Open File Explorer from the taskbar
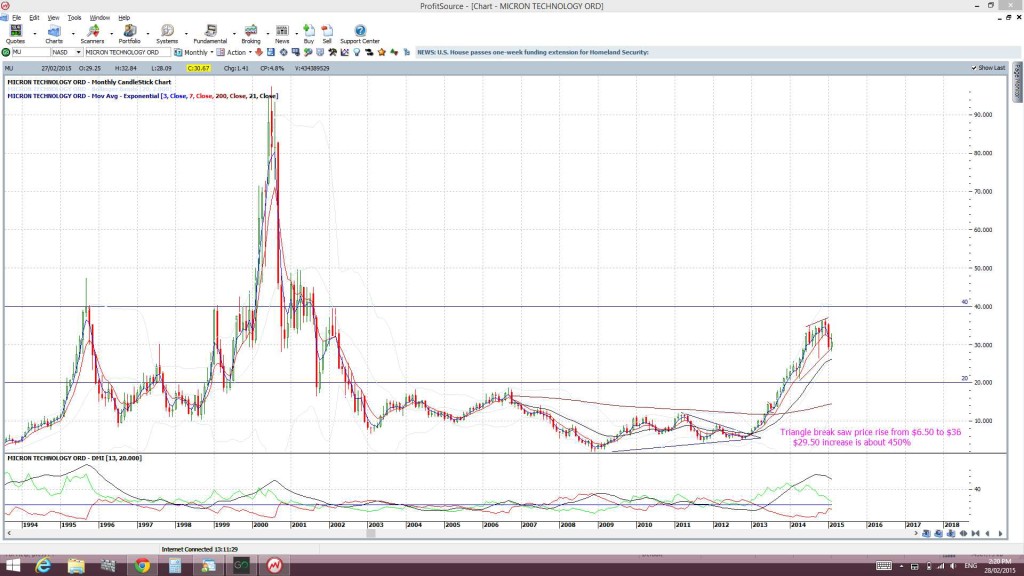This screenshot has width=1024, height=576. click(x=76, y=566)
